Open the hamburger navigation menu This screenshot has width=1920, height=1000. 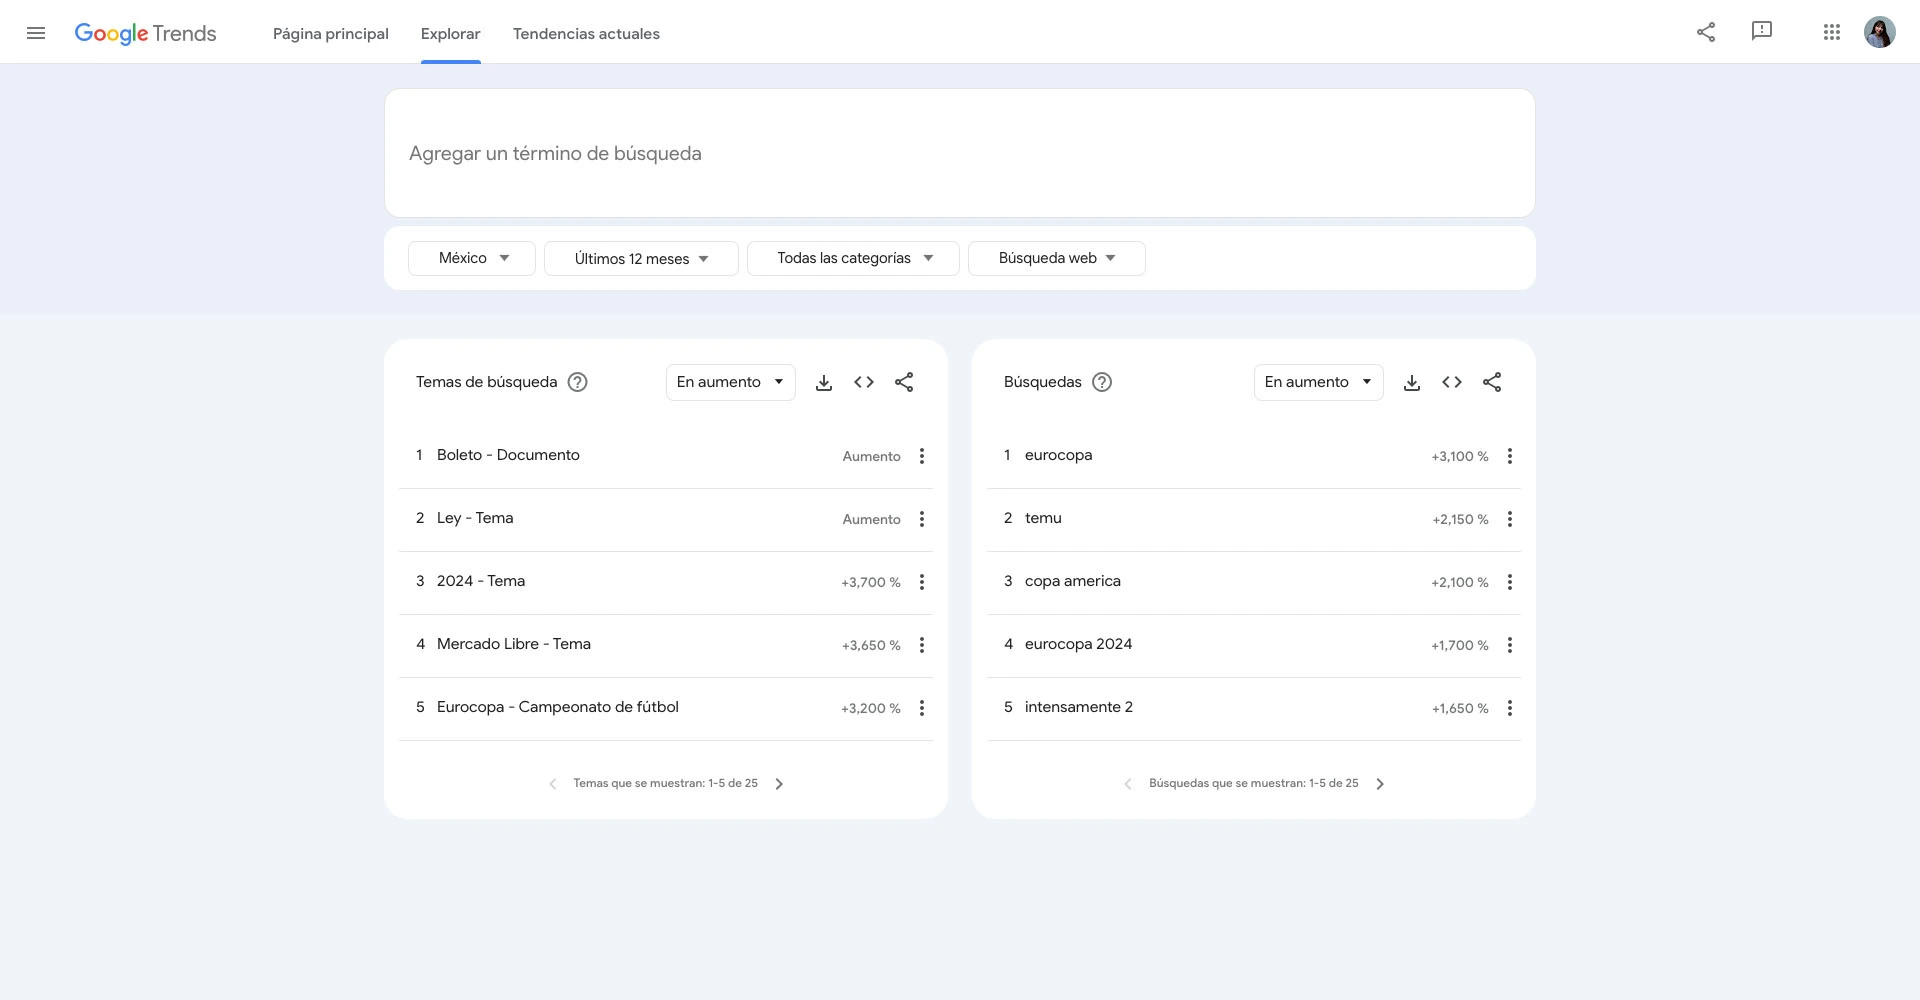tap(36, 32)
